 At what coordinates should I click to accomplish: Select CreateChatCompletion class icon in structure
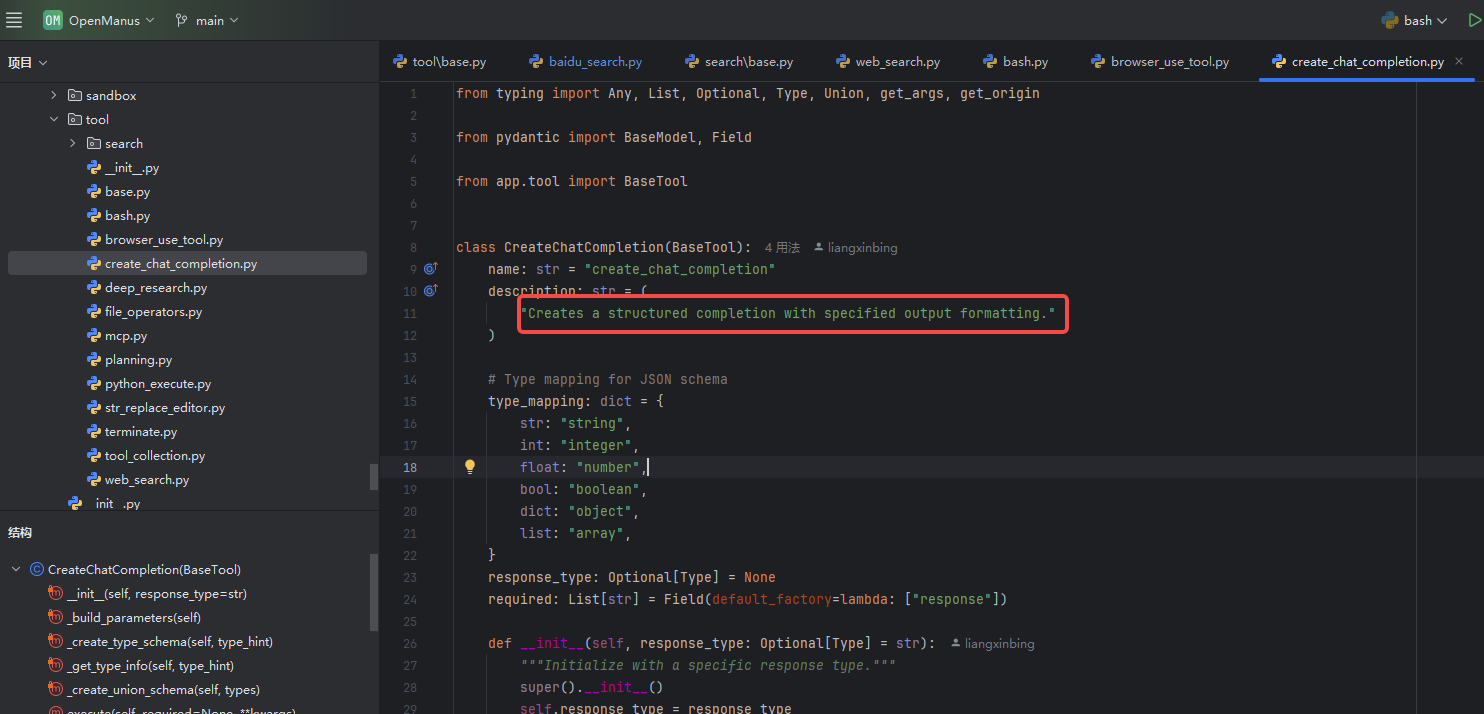[x=37, y=570]
